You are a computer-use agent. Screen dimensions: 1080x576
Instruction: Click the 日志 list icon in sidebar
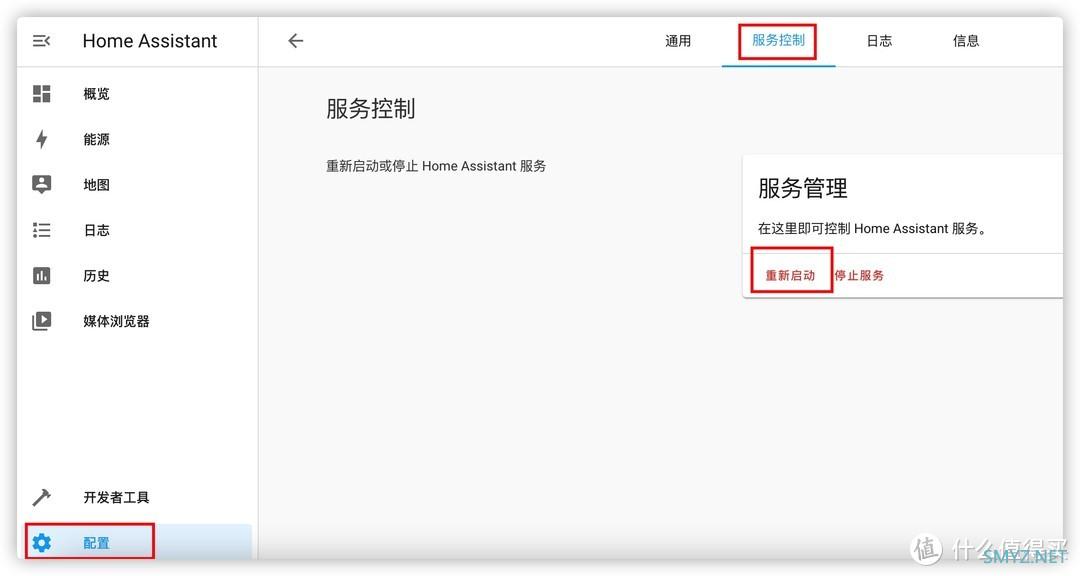coord(41,230)
